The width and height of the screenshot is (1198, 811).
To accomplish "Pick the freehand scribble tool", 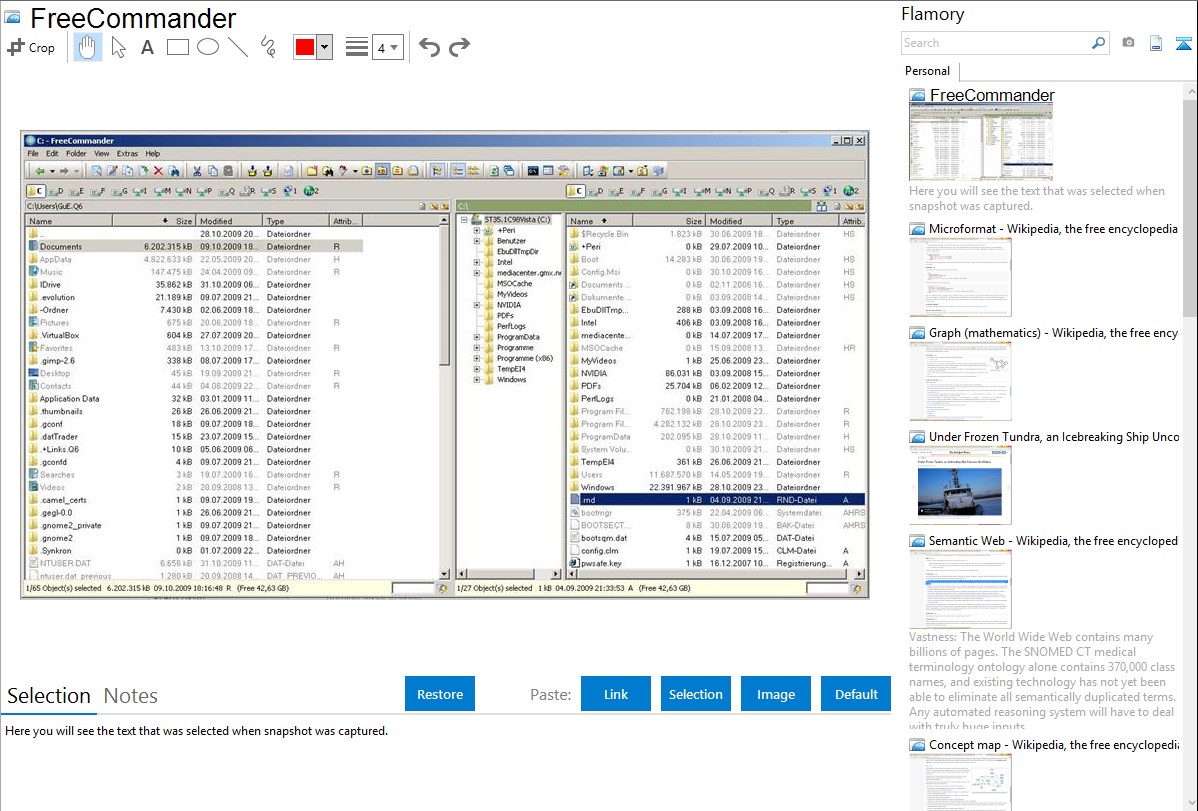I will pyautogui.click(x=268, y=47).
